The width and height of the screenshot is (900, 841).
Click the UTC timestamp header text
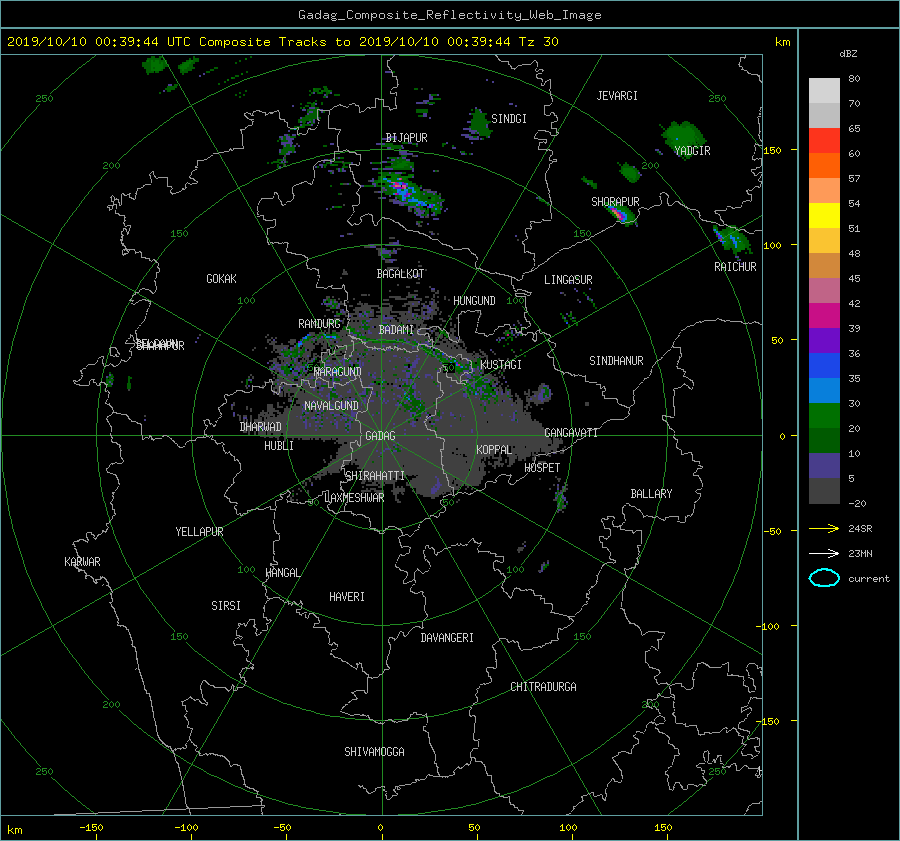[x=282, y=42]
